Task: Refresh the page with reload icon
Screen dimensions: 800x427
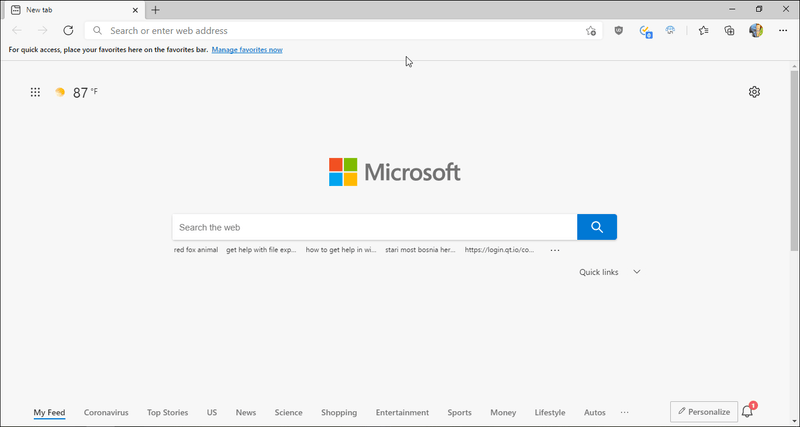Action: [x=68, y=31]
